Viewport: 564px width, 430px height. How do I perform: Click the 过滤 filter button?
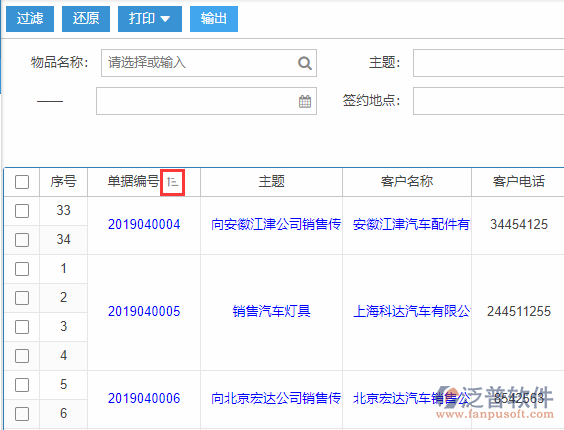coord(30,19)
